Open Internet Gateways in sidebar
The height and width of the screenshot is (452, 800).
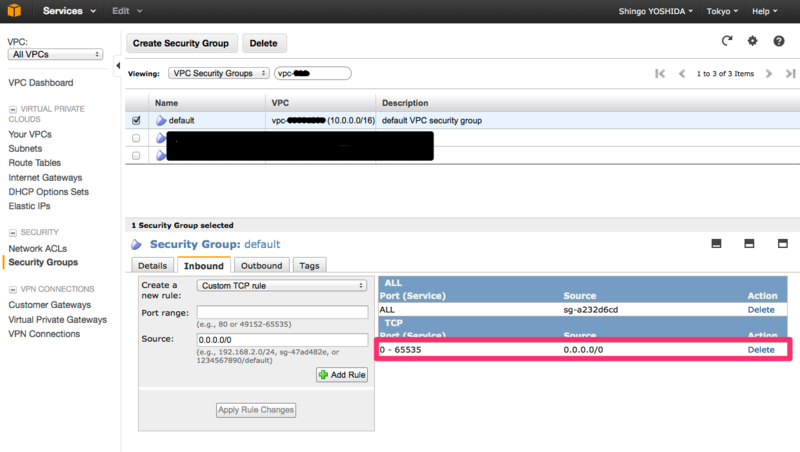(45, 178)
